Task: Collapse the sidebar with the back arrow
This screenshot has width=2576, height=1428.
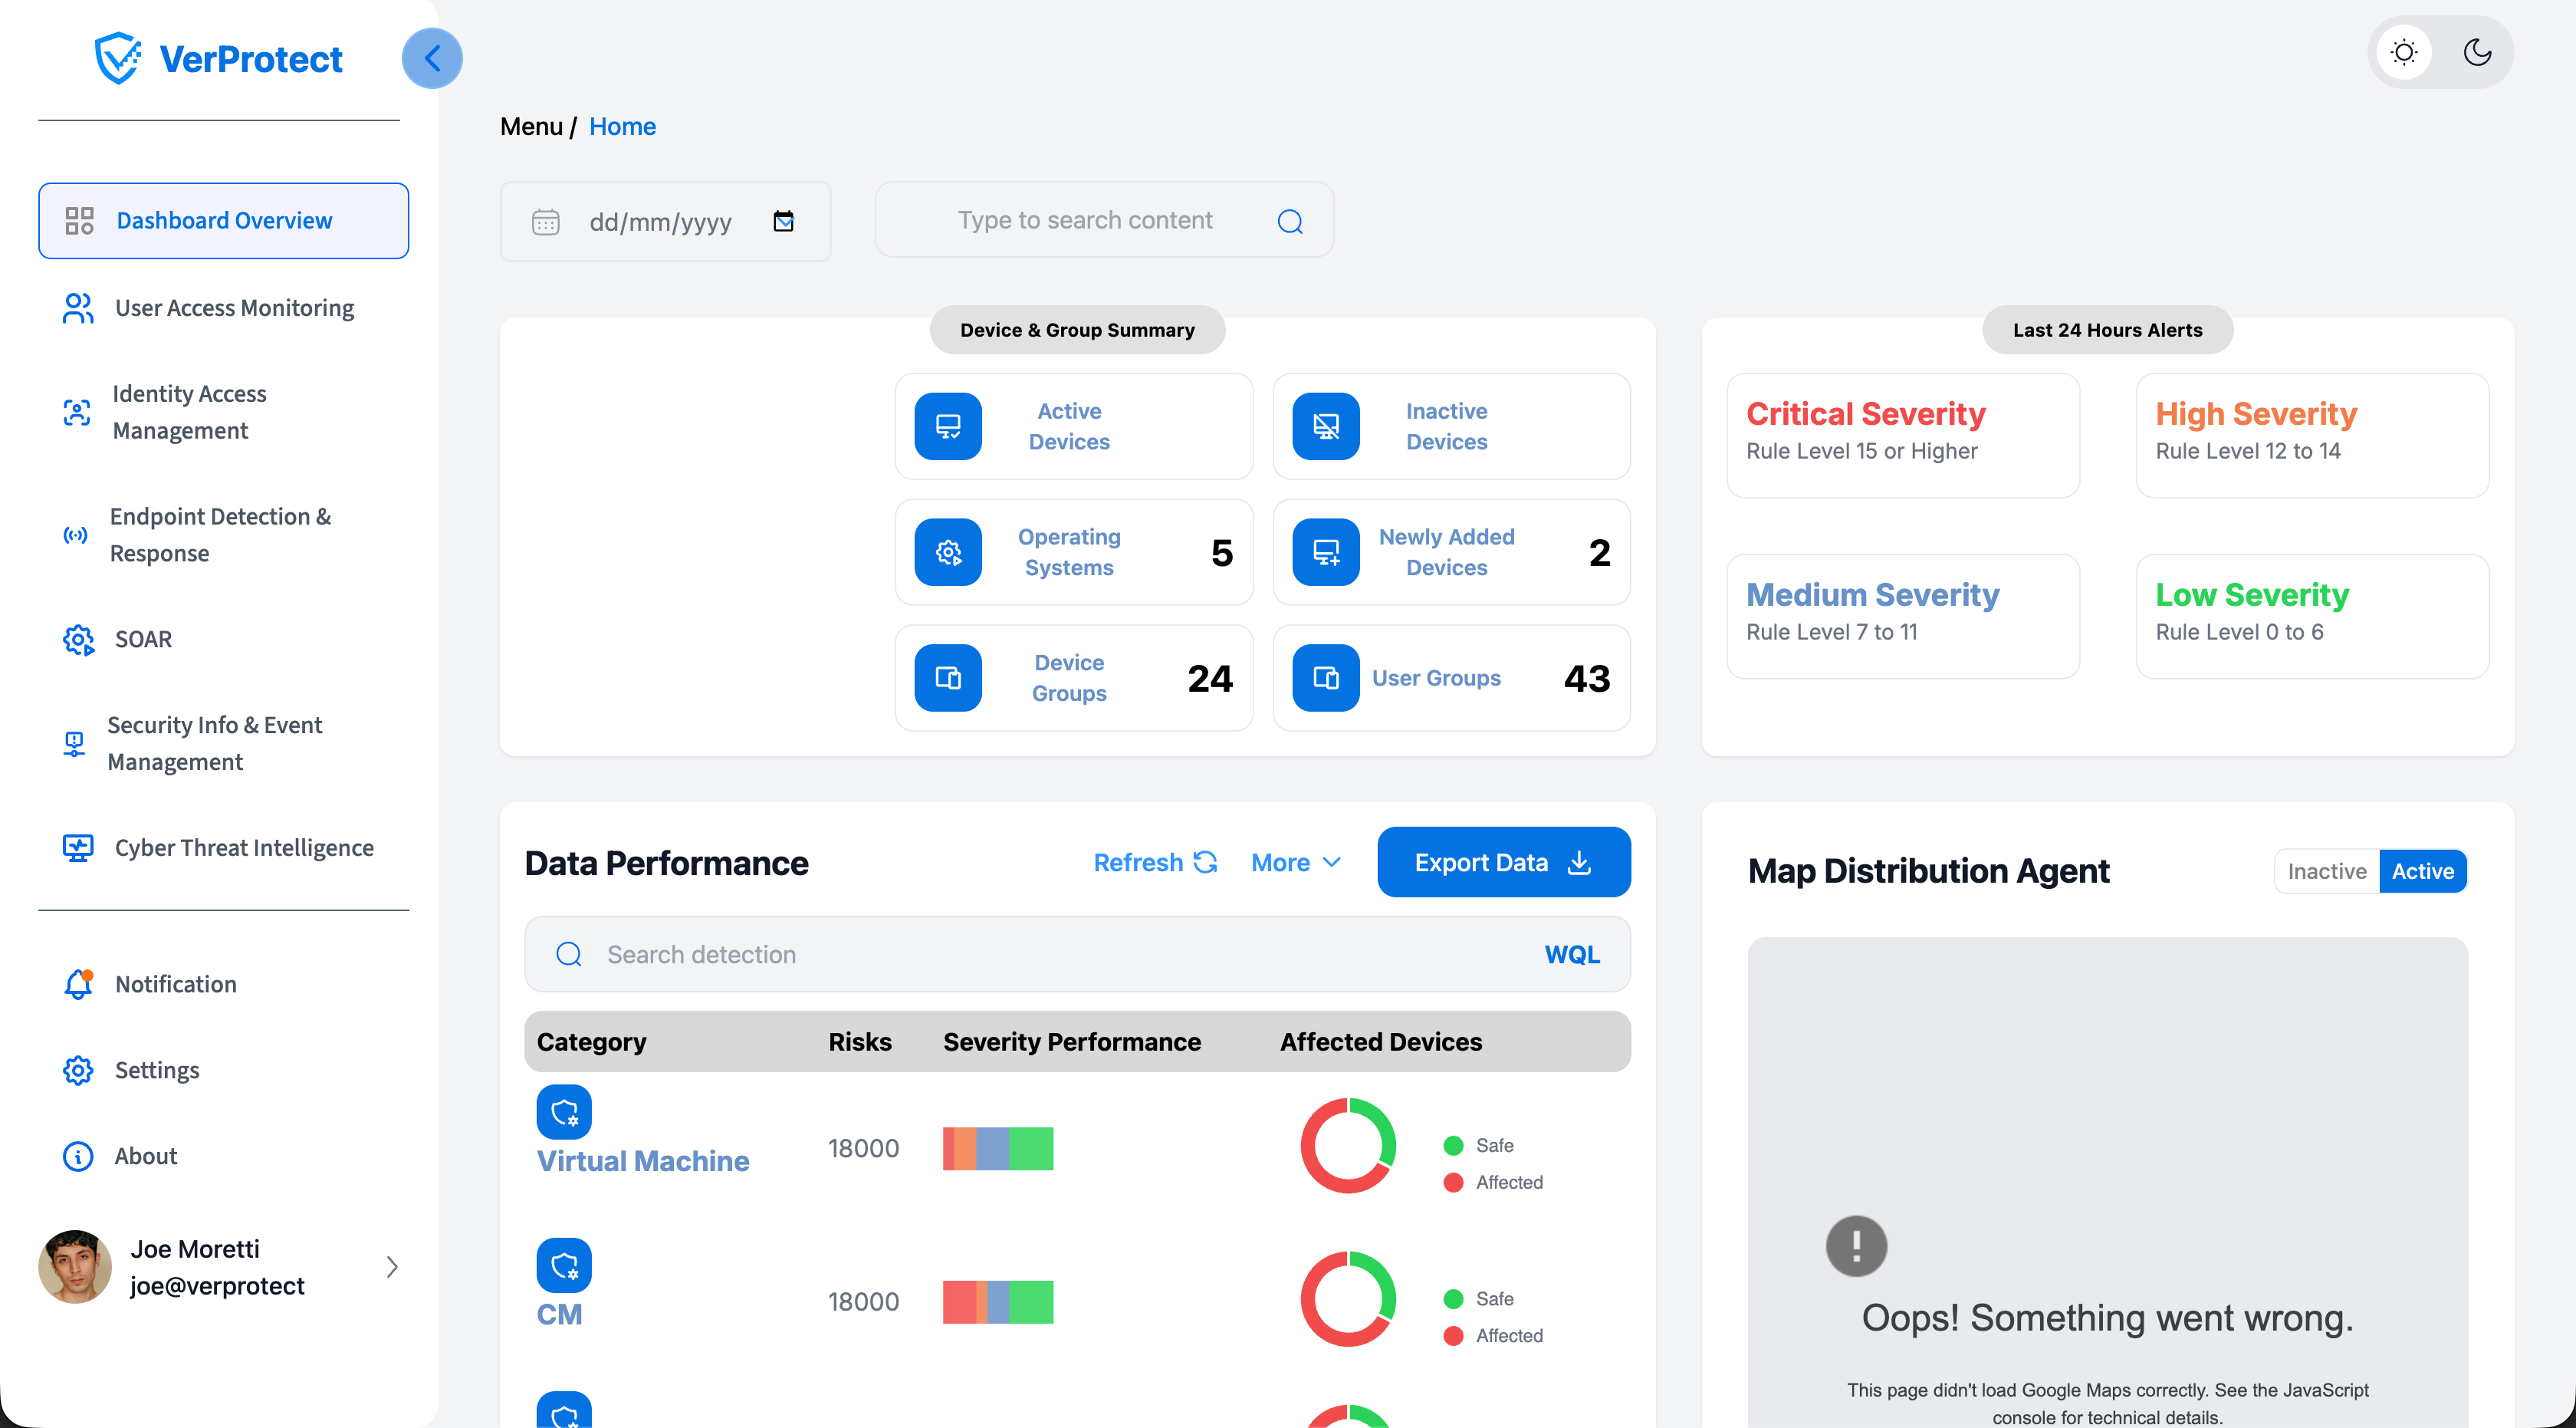Action: click(432, 58)
